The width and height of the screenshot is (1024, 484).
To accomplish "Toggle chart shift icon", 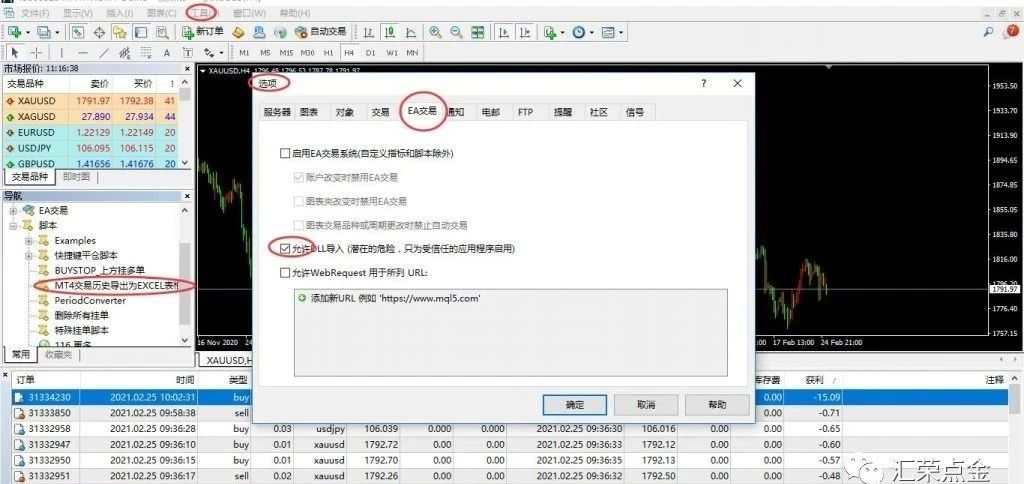I will point(524,32).
